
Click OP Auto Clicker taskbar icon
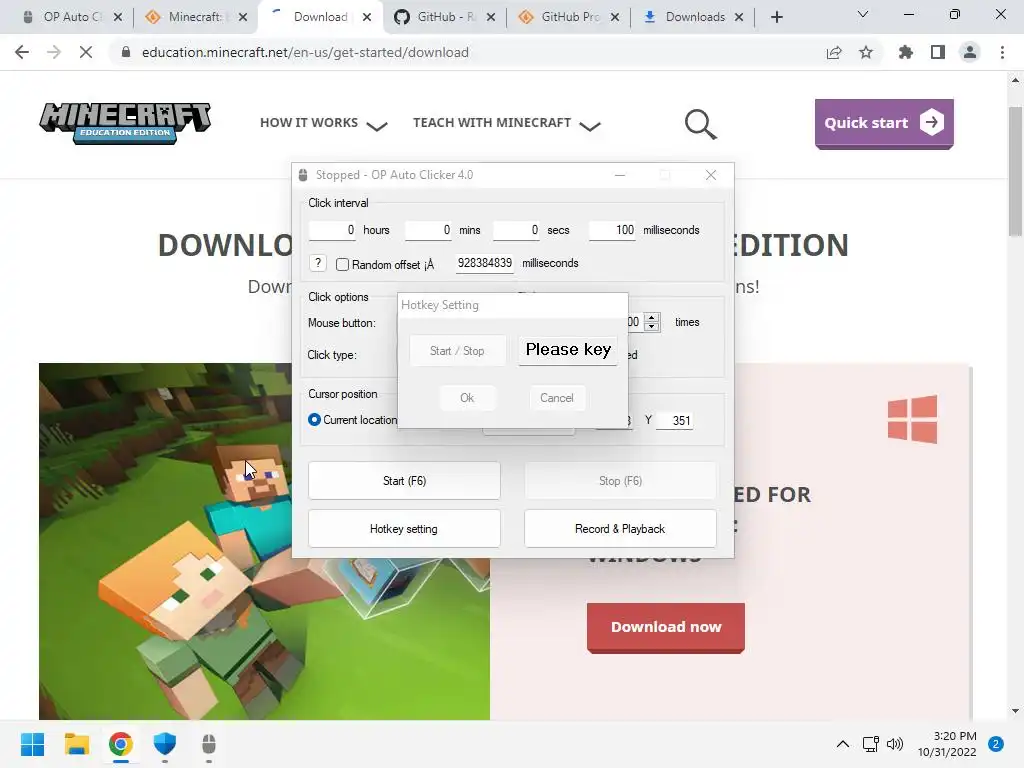pyautogui.click(x=208, y=744)
